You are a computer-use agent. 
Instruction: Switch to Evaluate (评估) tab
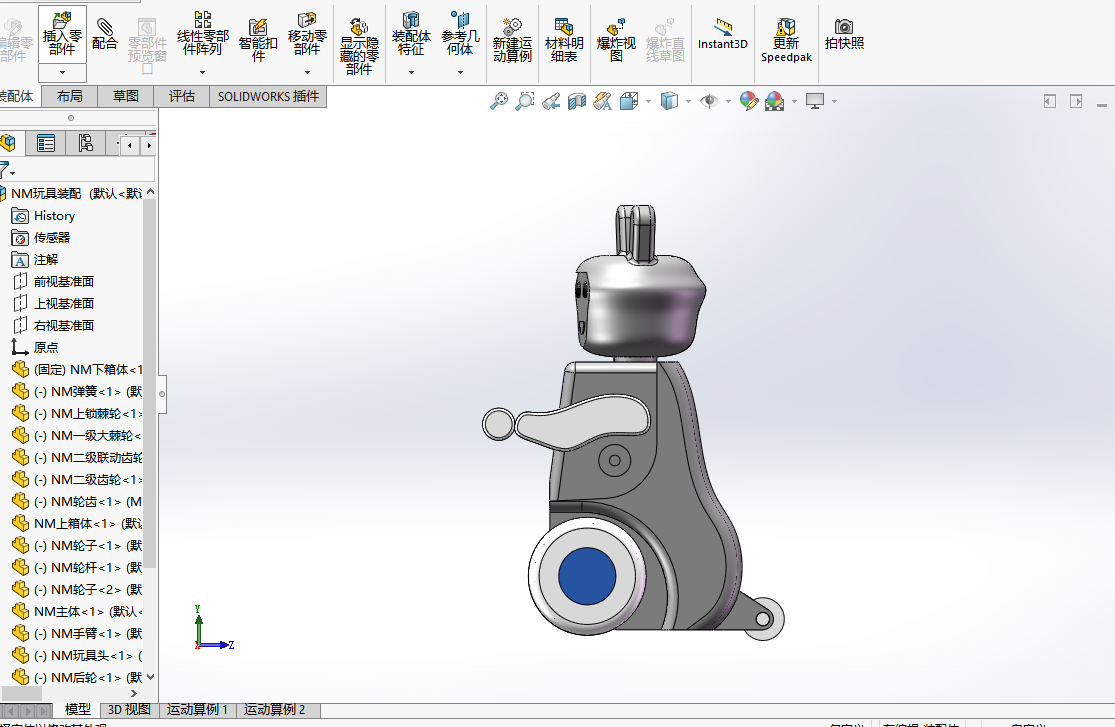click(182, 96)
